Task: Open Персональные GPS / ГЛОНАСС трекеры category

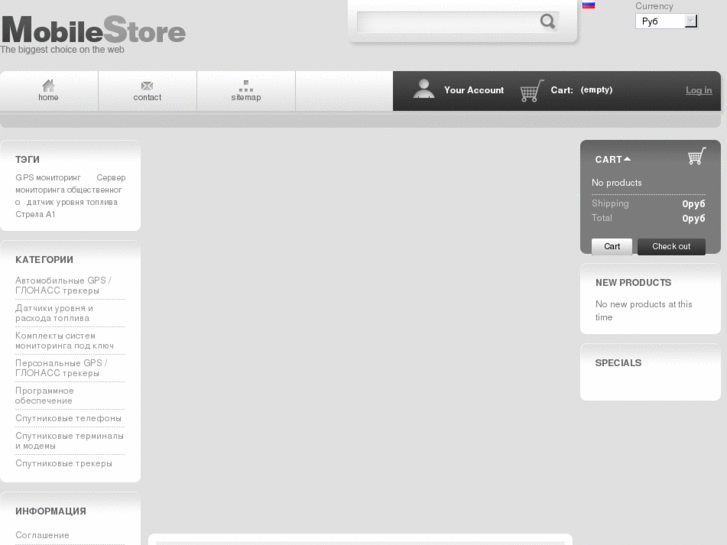Action: tap(61, 368)
